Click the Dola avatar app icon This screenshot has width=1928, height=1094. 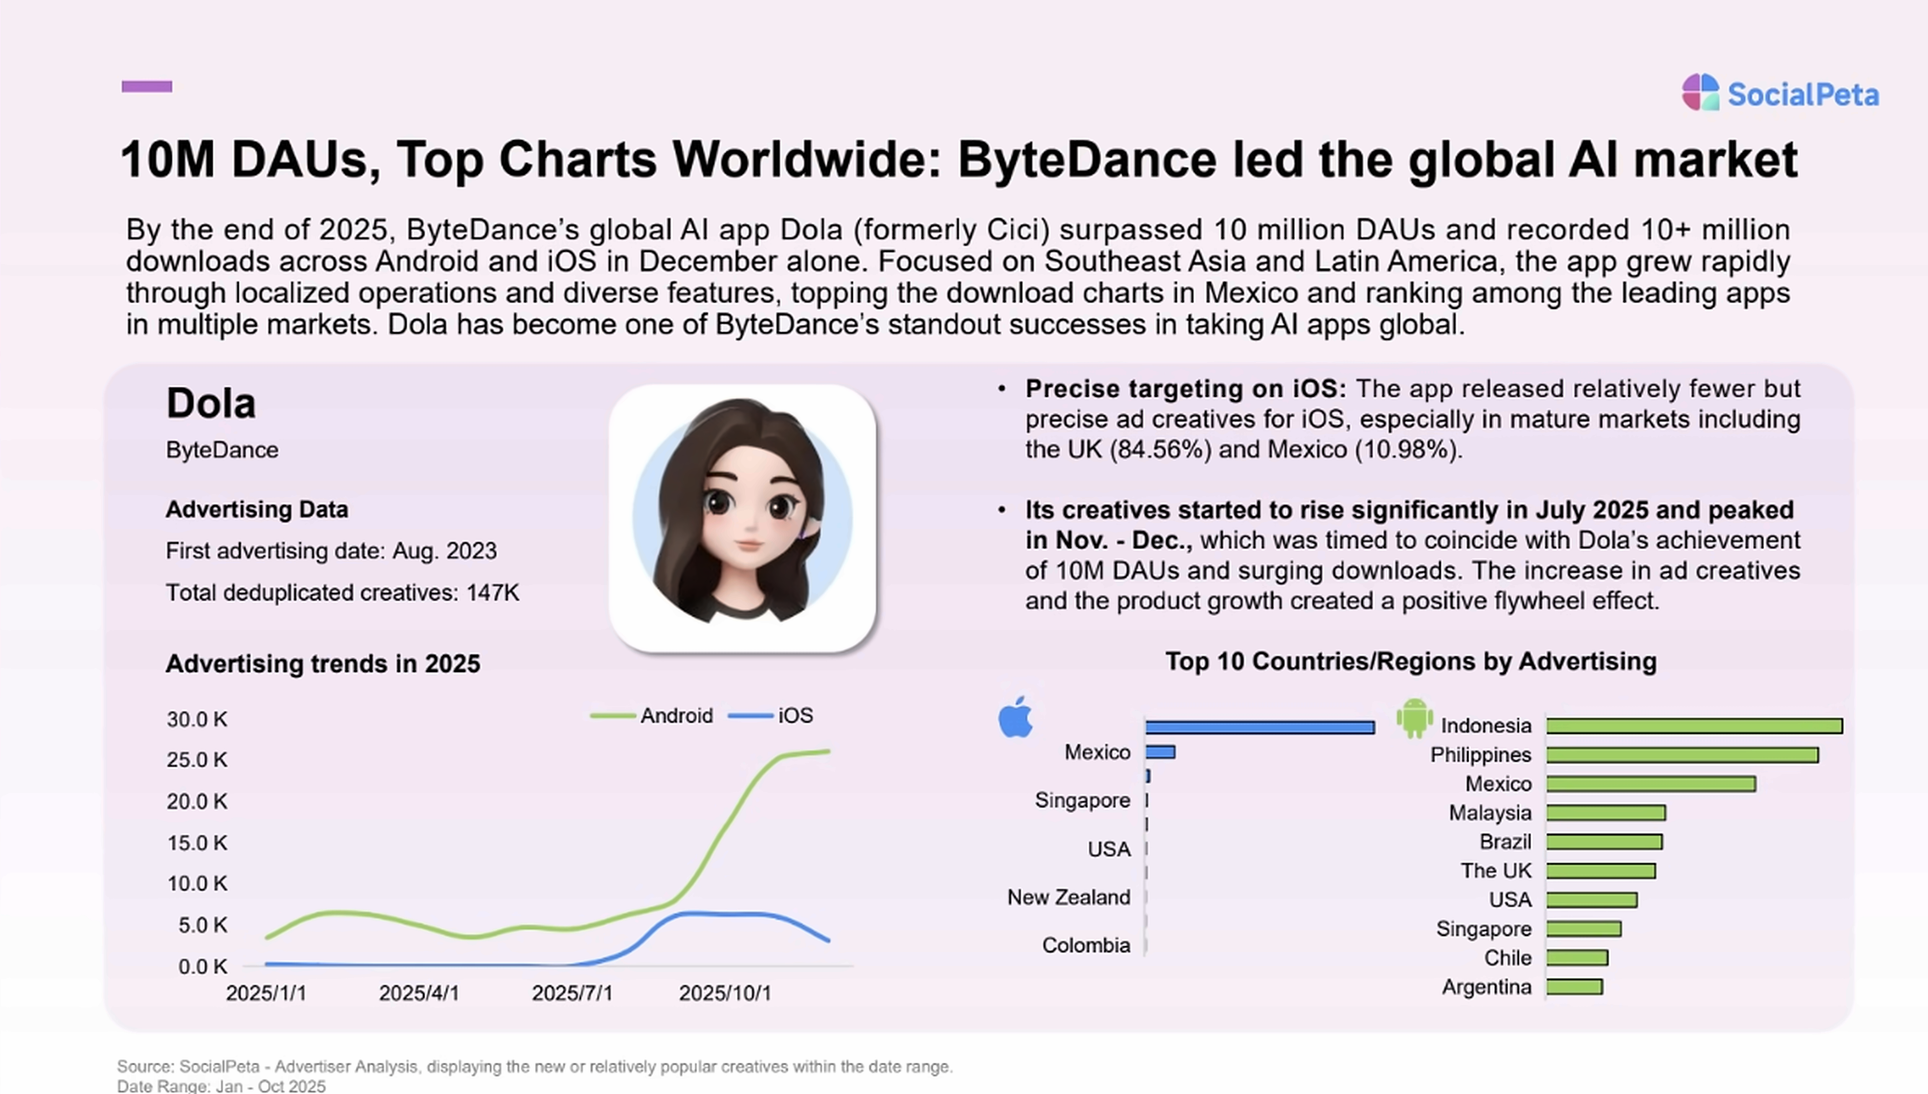742,518
